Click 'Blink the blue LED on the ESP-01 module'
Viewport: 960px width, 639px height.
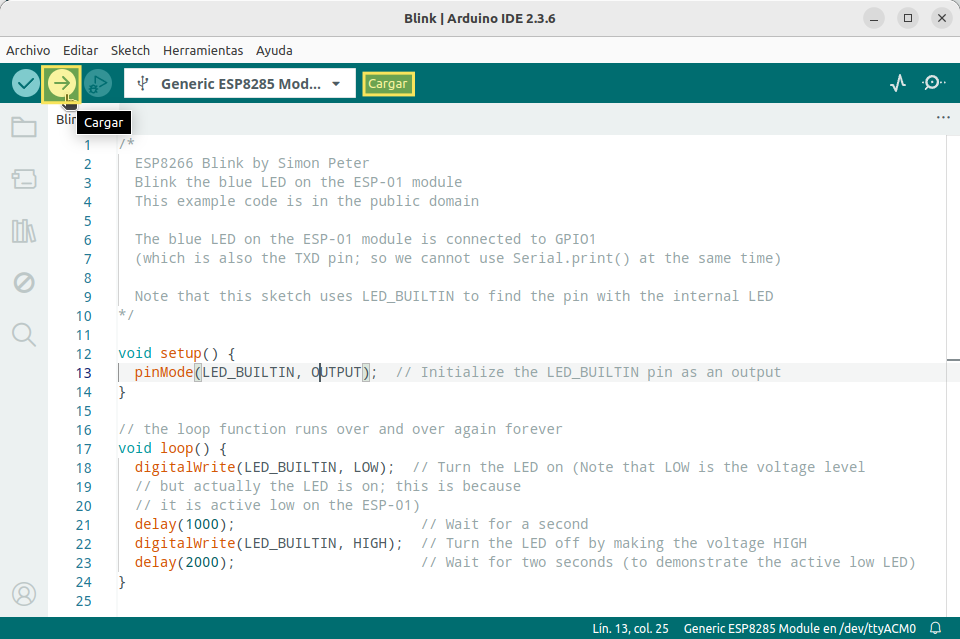point(298,182)
